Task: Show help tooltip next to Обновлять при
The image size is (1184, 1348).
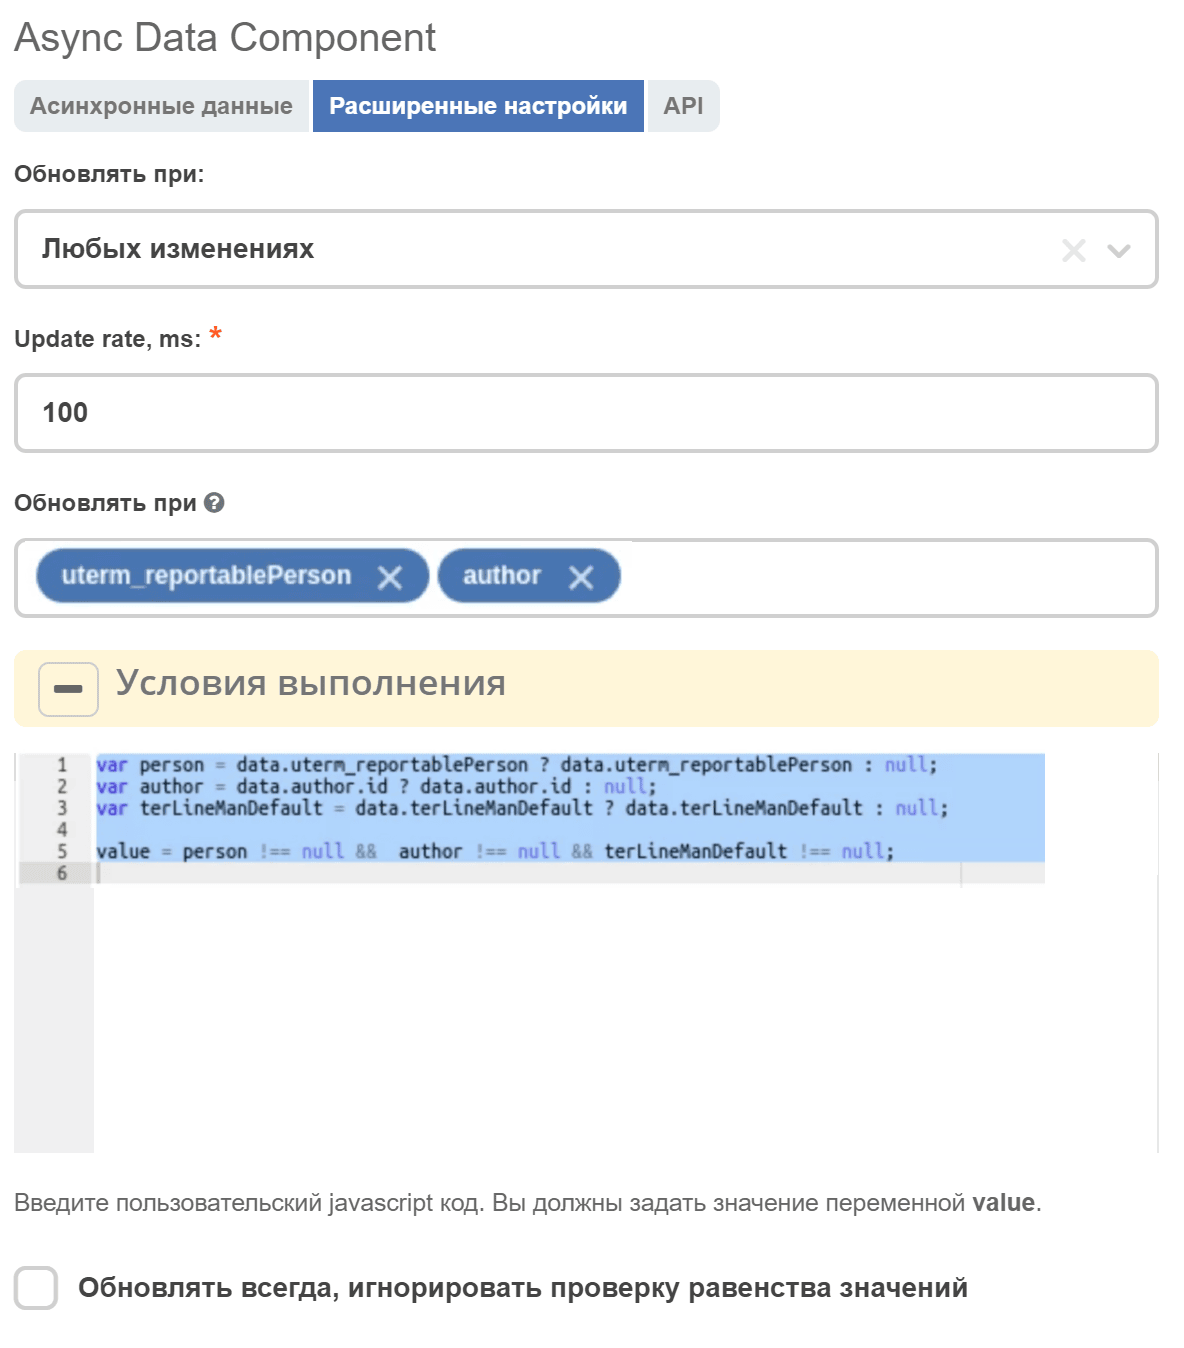Action: point(214,503)
